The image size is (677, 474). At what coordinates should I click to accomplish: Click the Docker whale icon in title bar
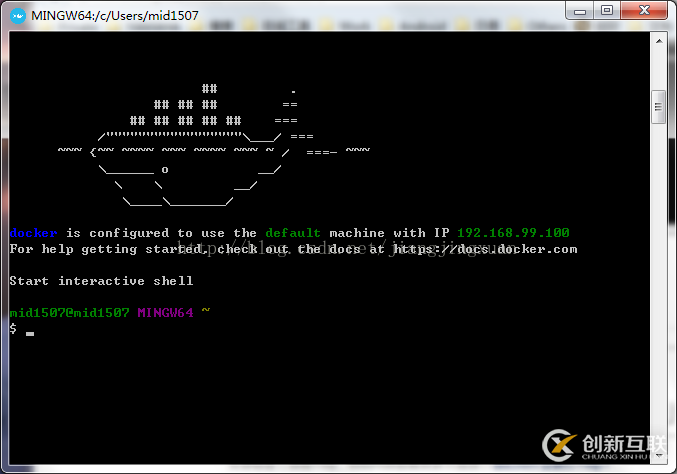coord(18,16)
